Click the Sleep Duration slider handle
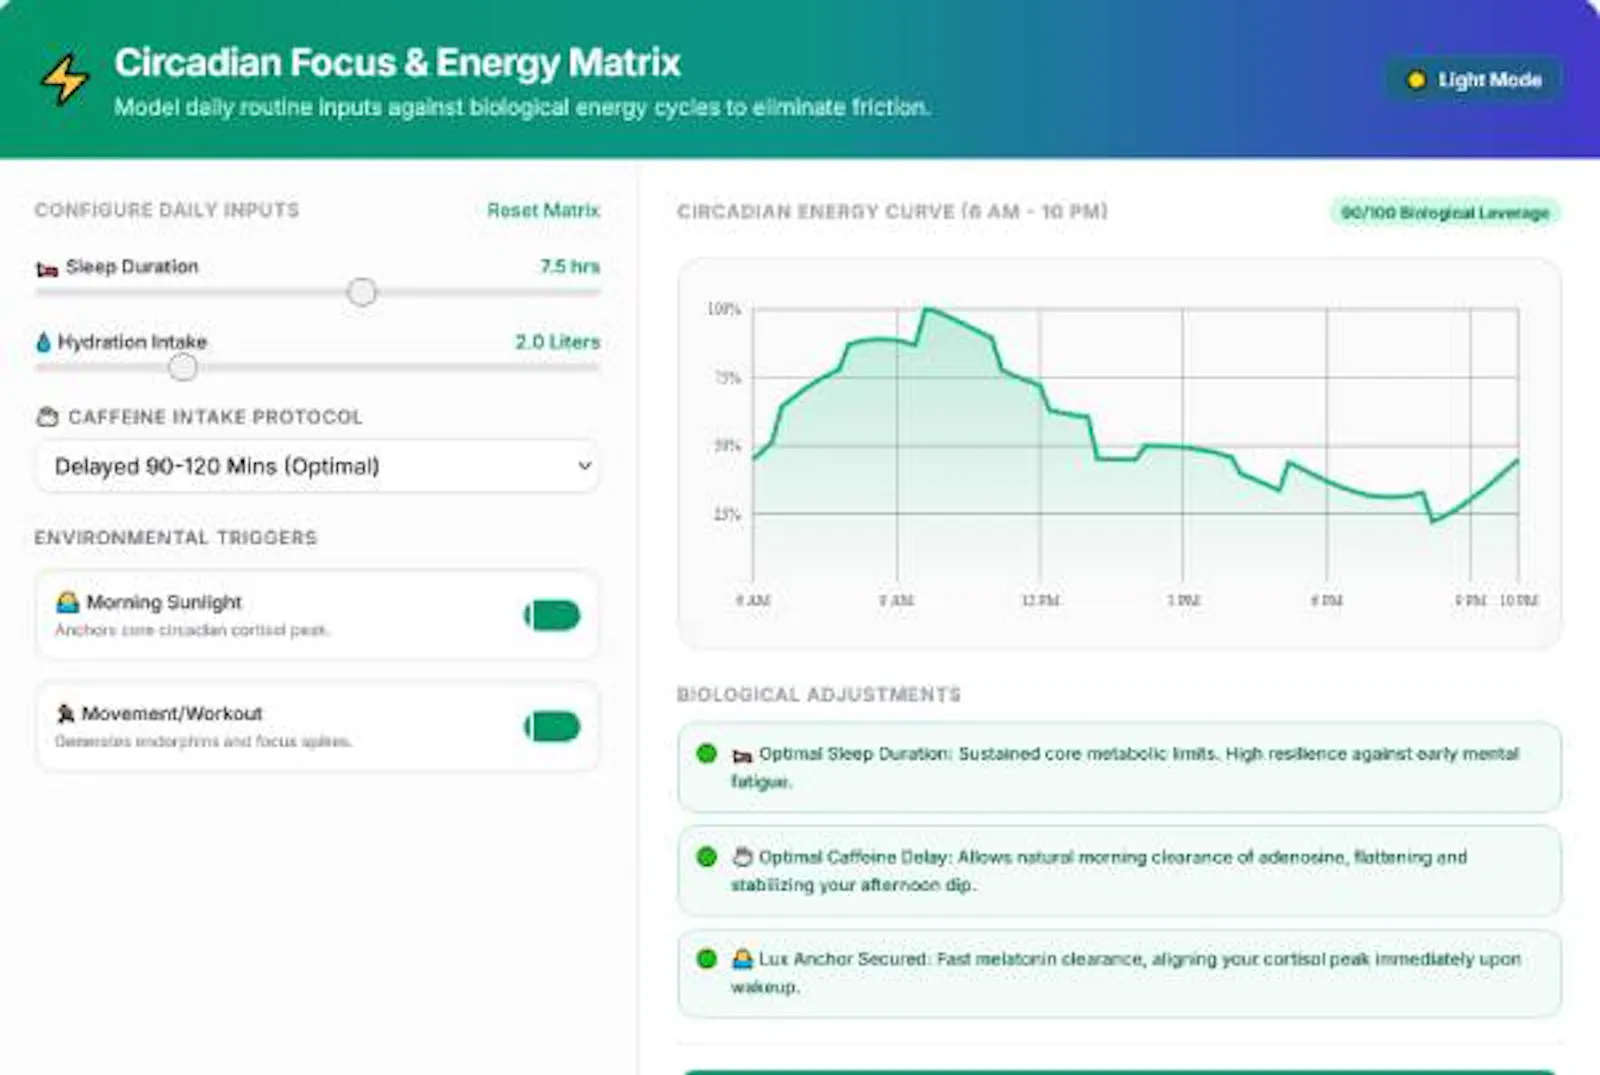 coord(362,292)
